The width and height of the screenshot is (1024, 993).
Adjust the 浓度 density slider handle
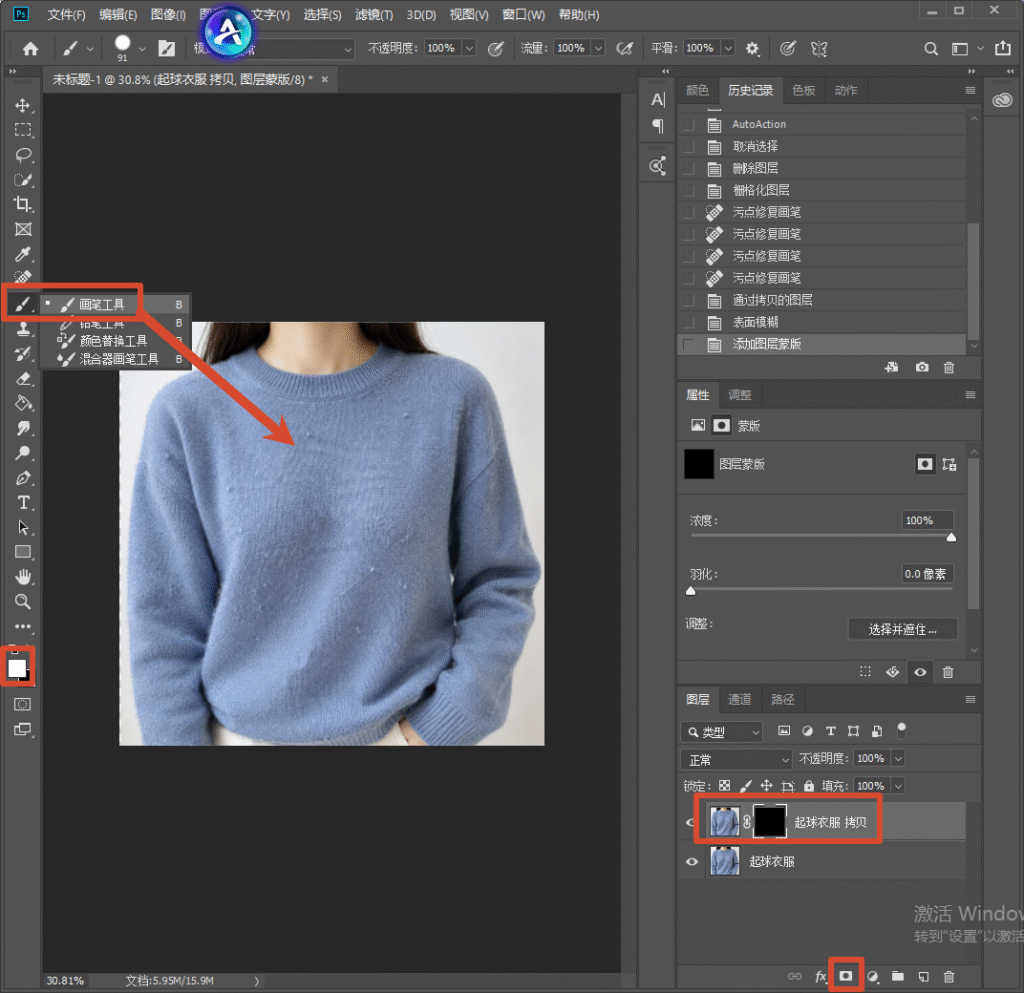pos(952,537)
